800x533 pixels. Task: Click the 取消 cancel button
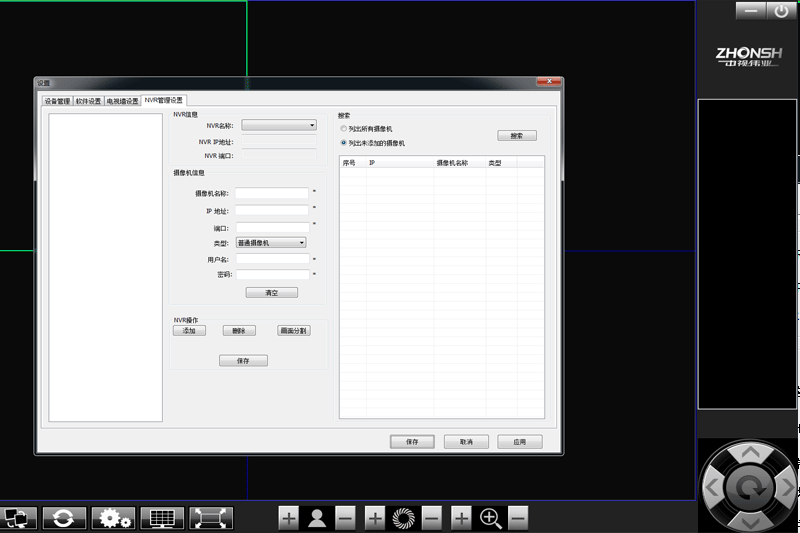pos(466,442)
